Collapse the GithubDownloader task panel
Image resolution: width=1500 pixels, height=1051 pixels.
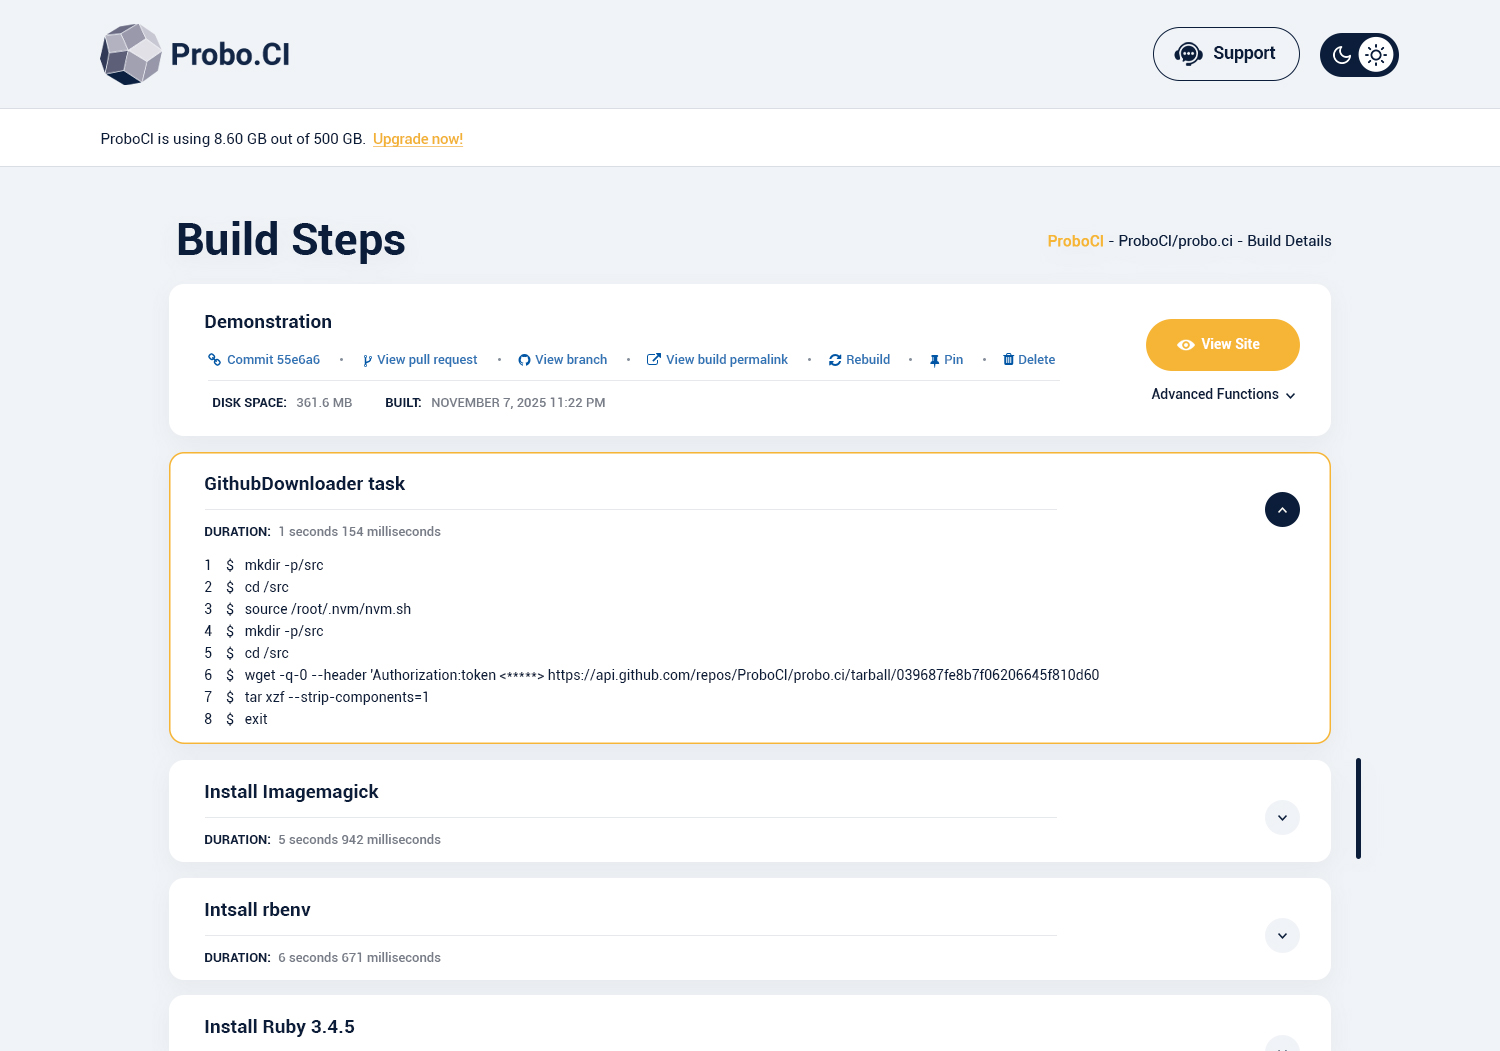(1282, 510)
